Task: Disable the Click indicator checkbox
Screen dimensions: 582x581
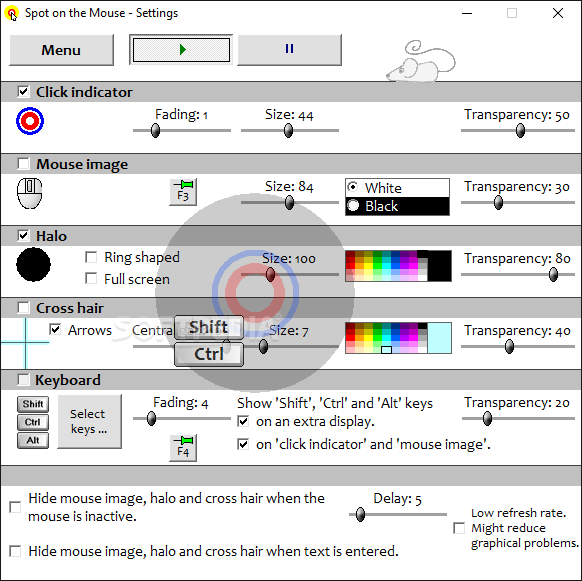Action: pyautogui.click(x=23, y=92)
